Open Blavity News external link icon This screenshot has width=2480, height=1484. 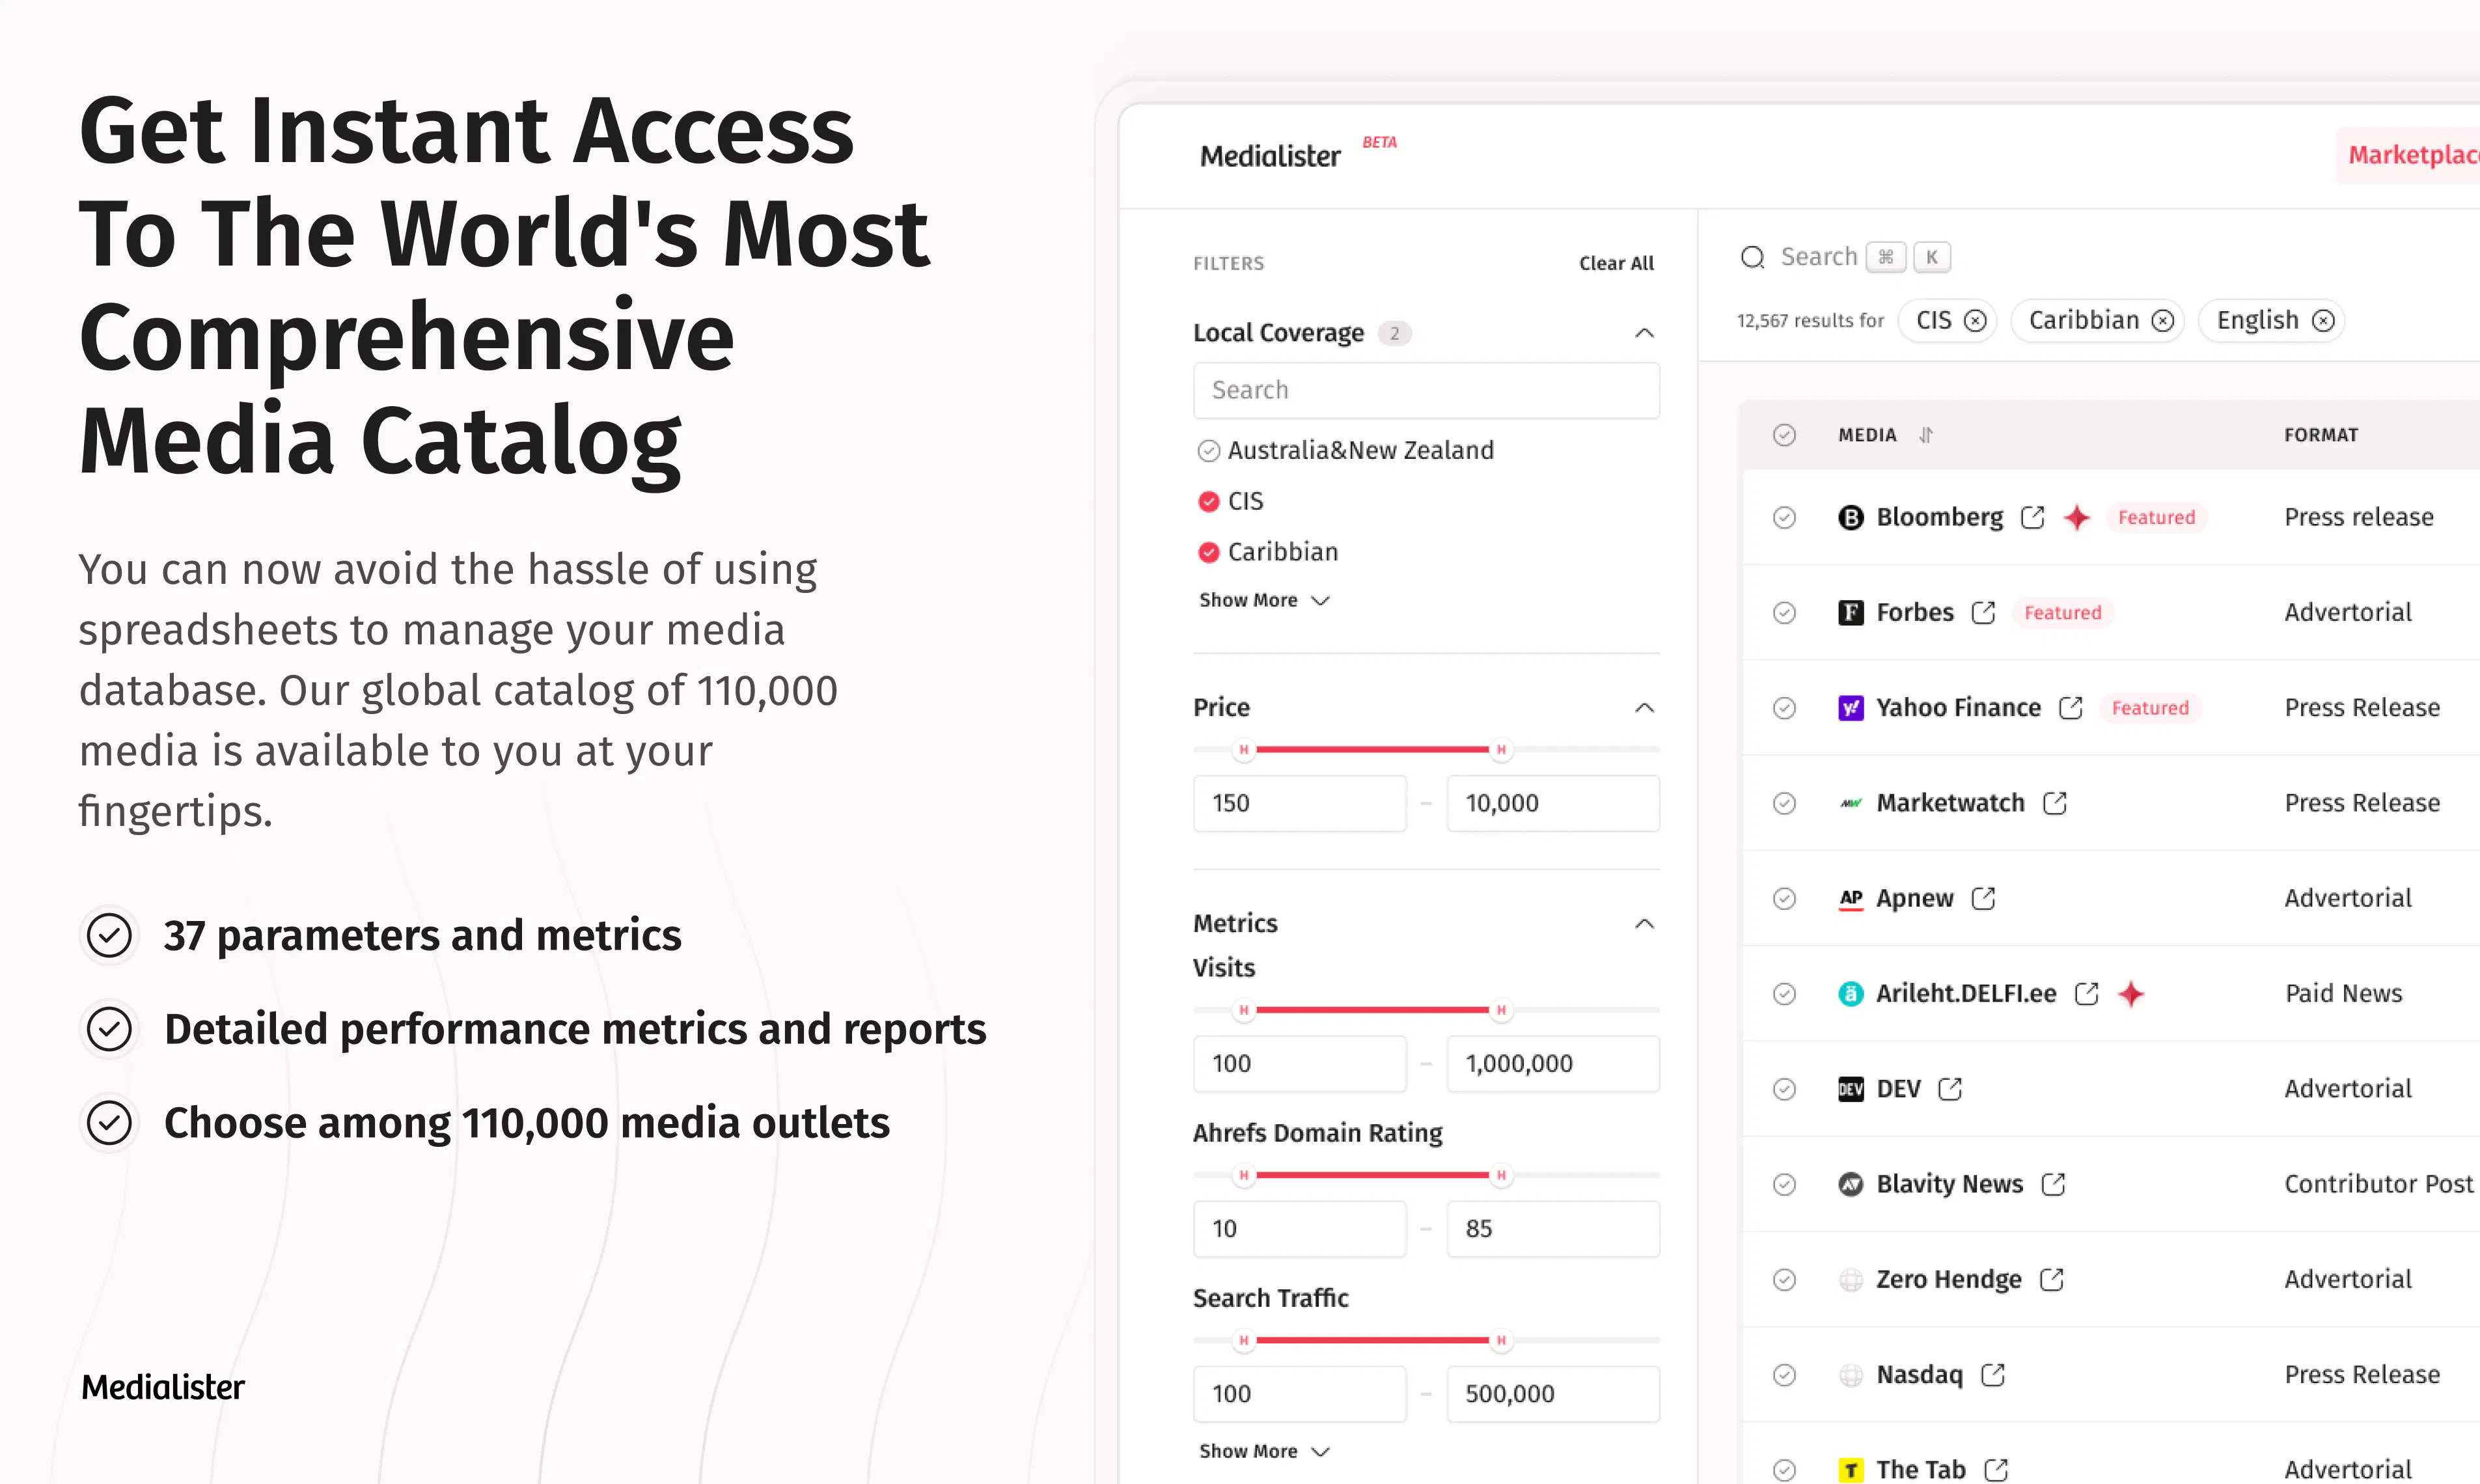click(2053, 1184)
